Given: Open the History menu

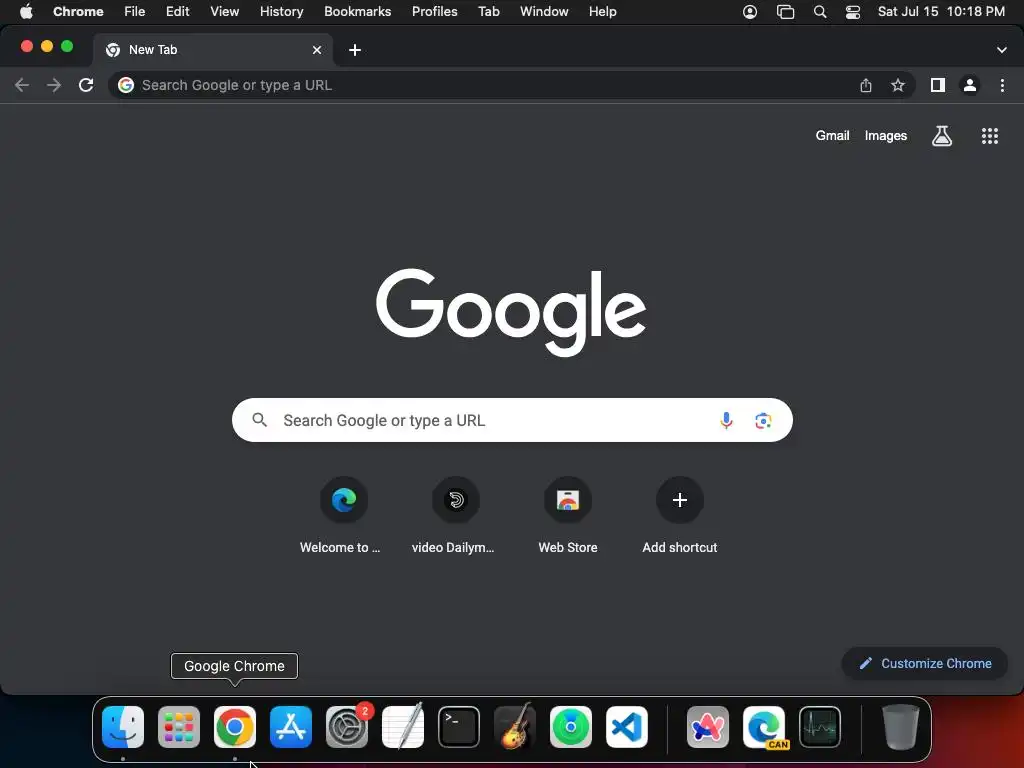Looking at the screenshot, I should tap(281, 12).
